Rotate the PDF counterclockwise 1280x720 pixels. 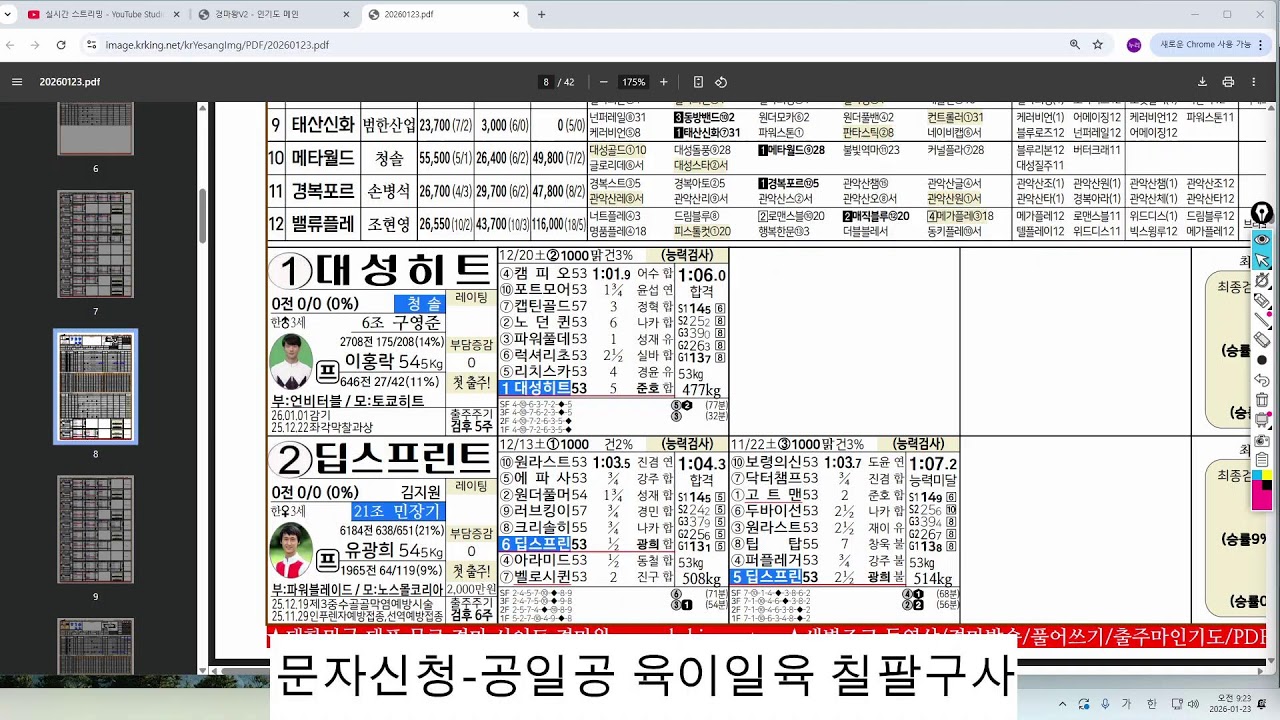(x=721, y=82)
